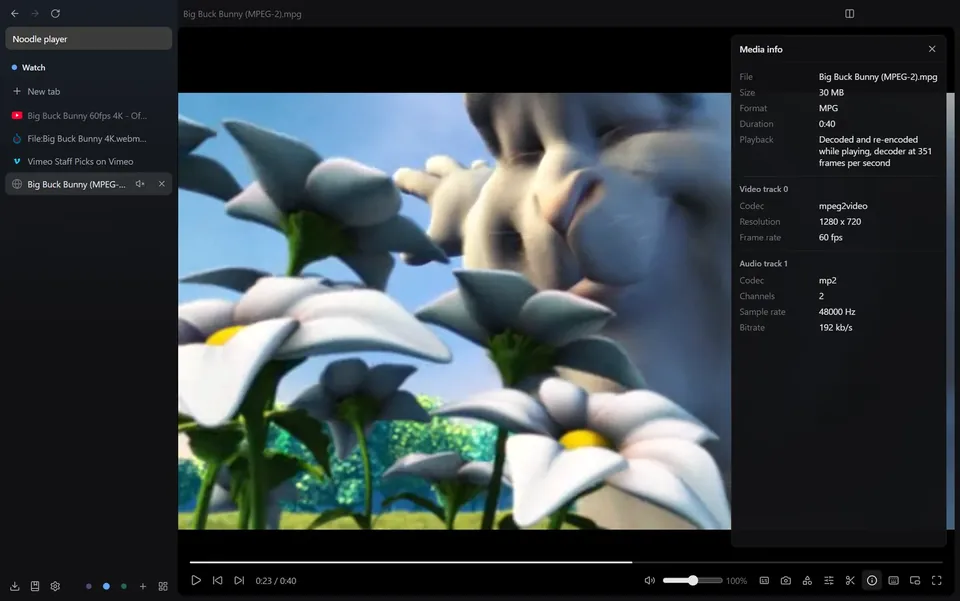Switch to the green workspace dot
The height and width of the screenshot is (601, 960).
pyautogui.click(x=124, y=586)
